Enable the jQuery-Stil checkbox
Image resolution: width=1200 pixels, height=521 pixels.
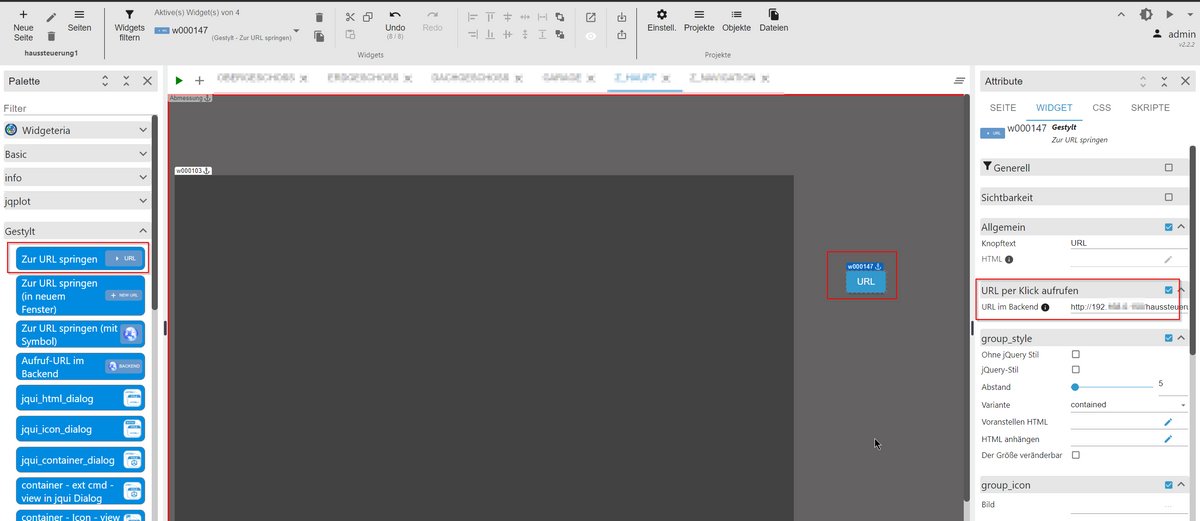pyautogui.click(x=1076, y=370)
